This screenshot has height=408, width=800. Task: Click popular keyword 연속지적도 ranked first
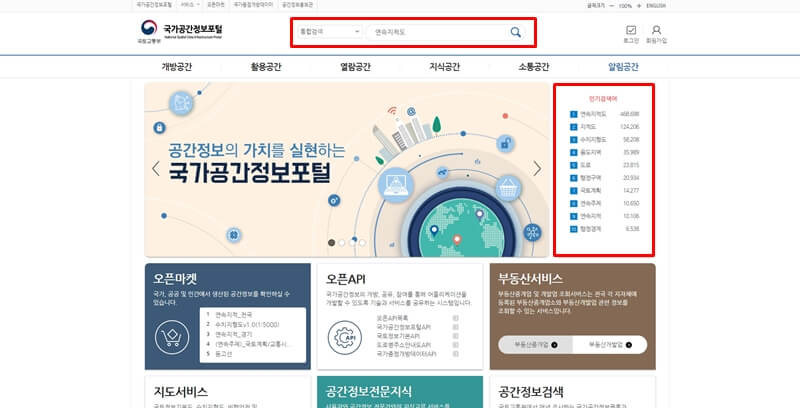coord(593,114)
